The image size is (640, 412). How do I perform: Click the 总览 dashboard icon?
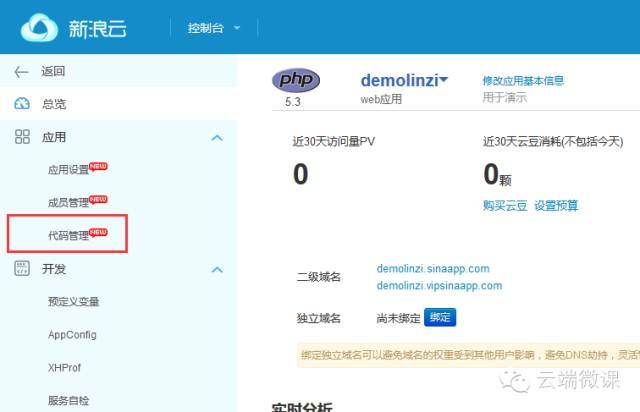(x=22, y=104)
